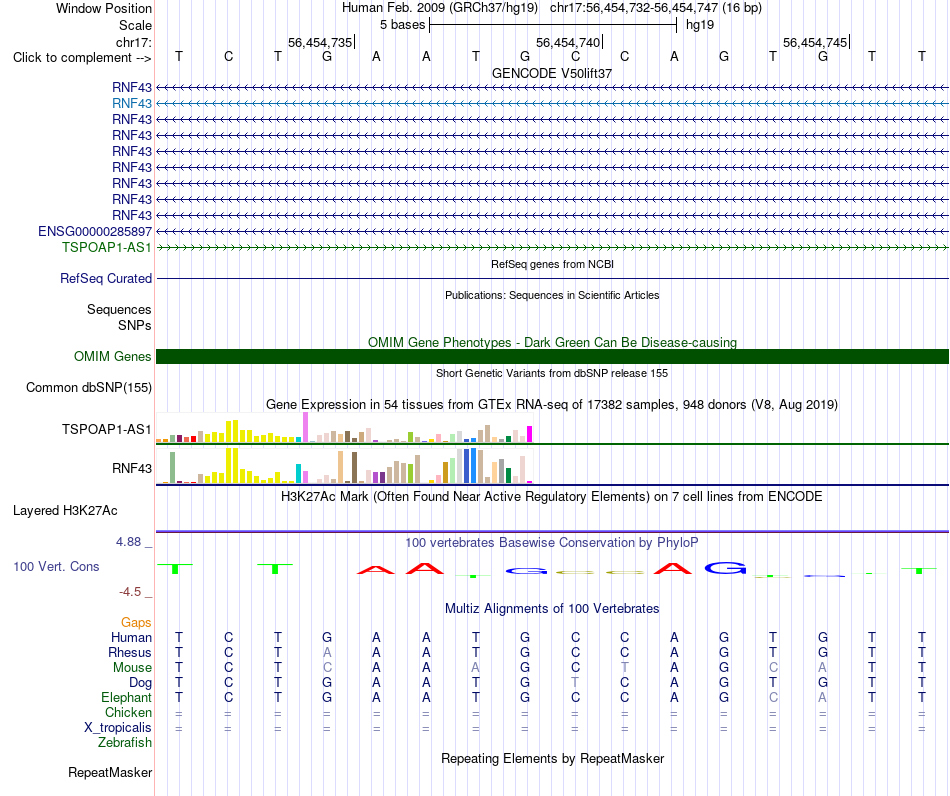Viewport: 950px width, 796px height.
Task: Click the large blue G in PhyloP track
Action: (x=725, y=568)
